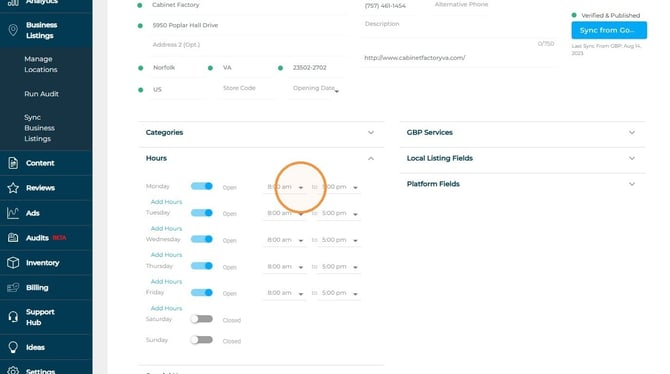
Task: Click Add Hours under Monday
Action: pos(166,202)
